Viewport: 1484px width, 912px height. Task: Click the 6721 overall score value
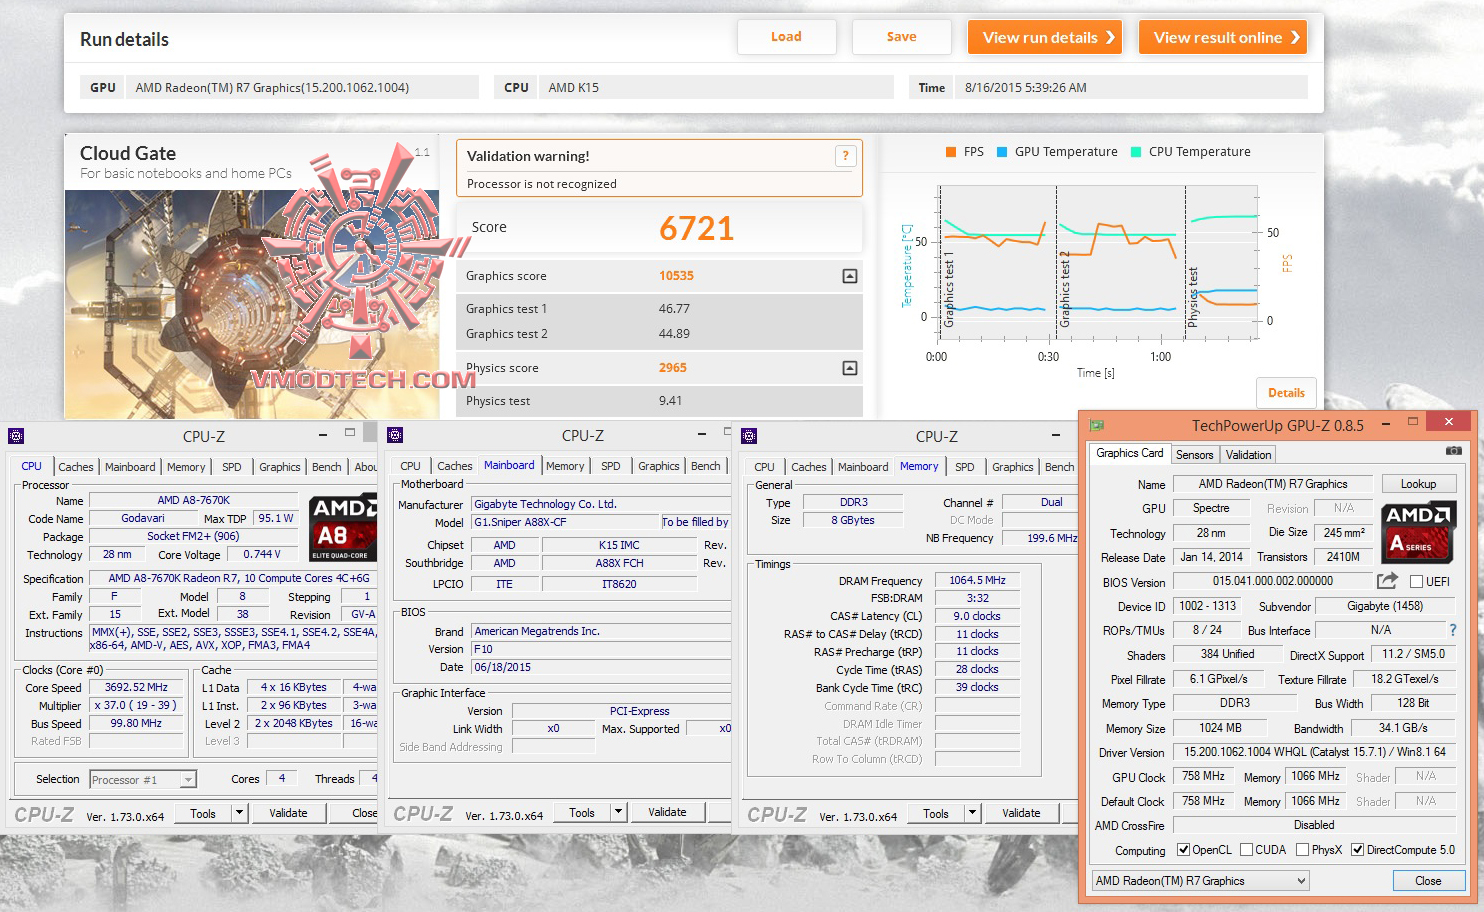click(x=696, y=229)
